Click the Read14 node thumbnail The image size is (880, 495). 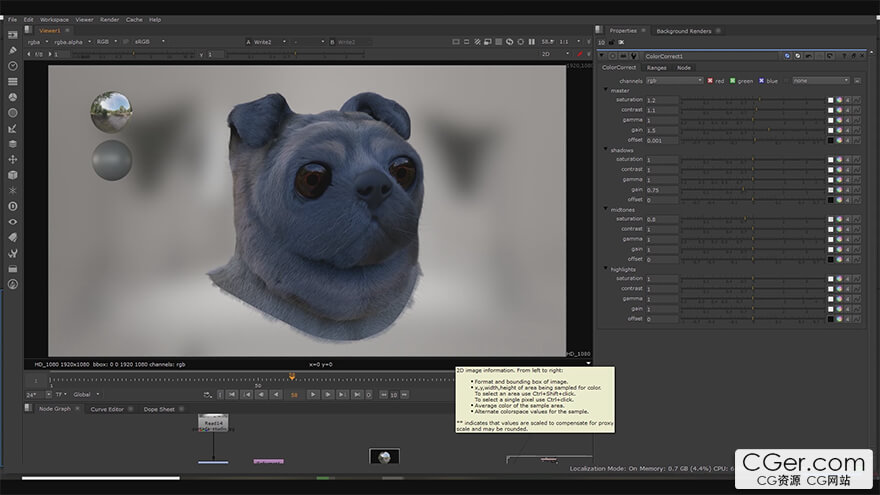[212, 423]
